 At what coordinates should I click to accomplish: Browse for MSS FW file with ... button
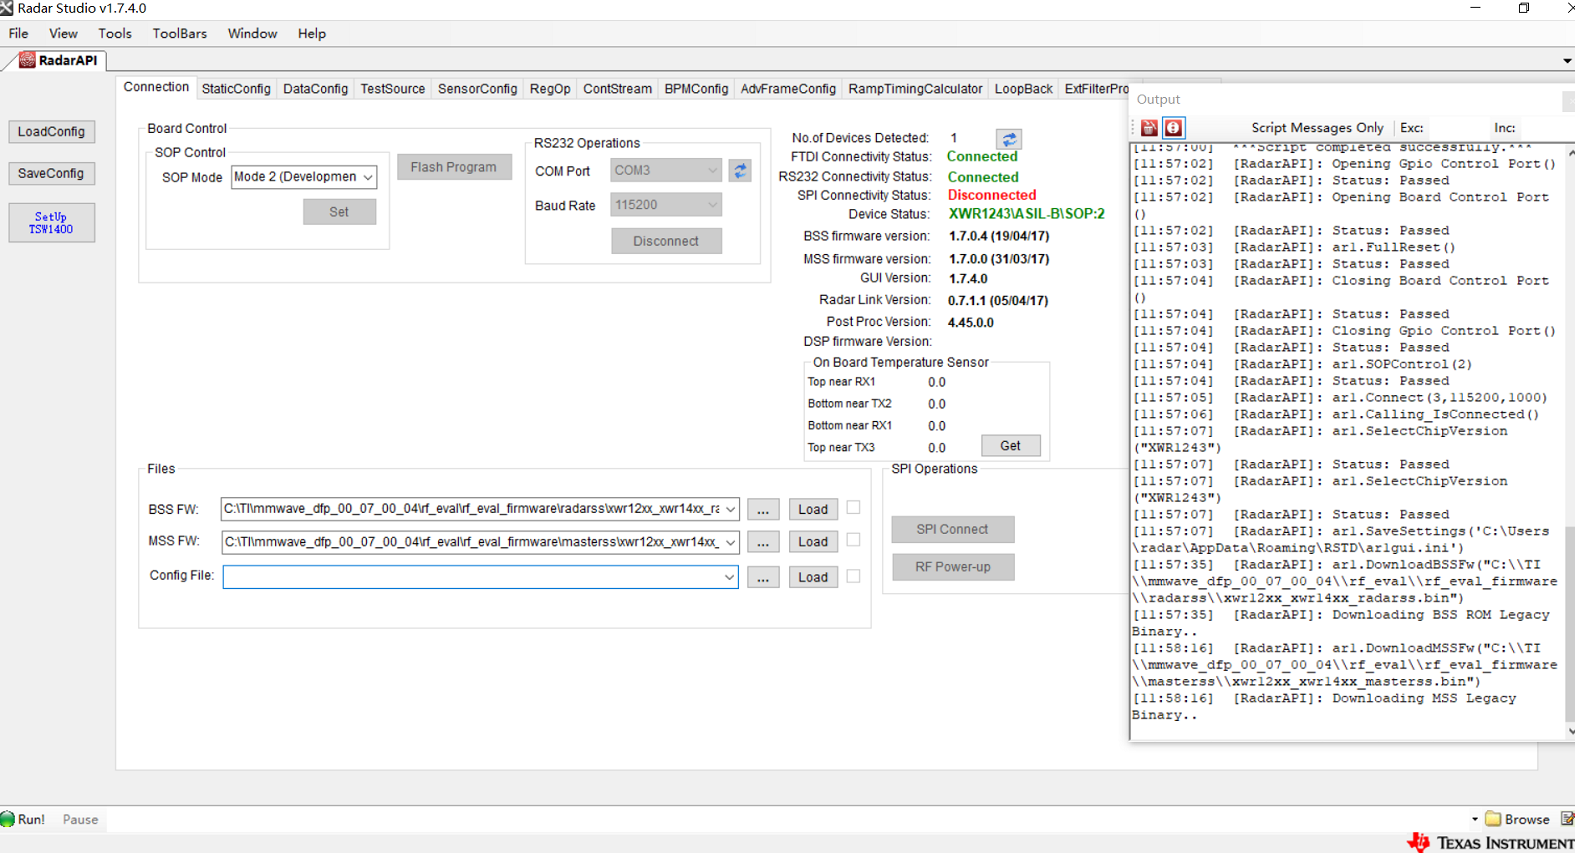click(x=763, y=542)
